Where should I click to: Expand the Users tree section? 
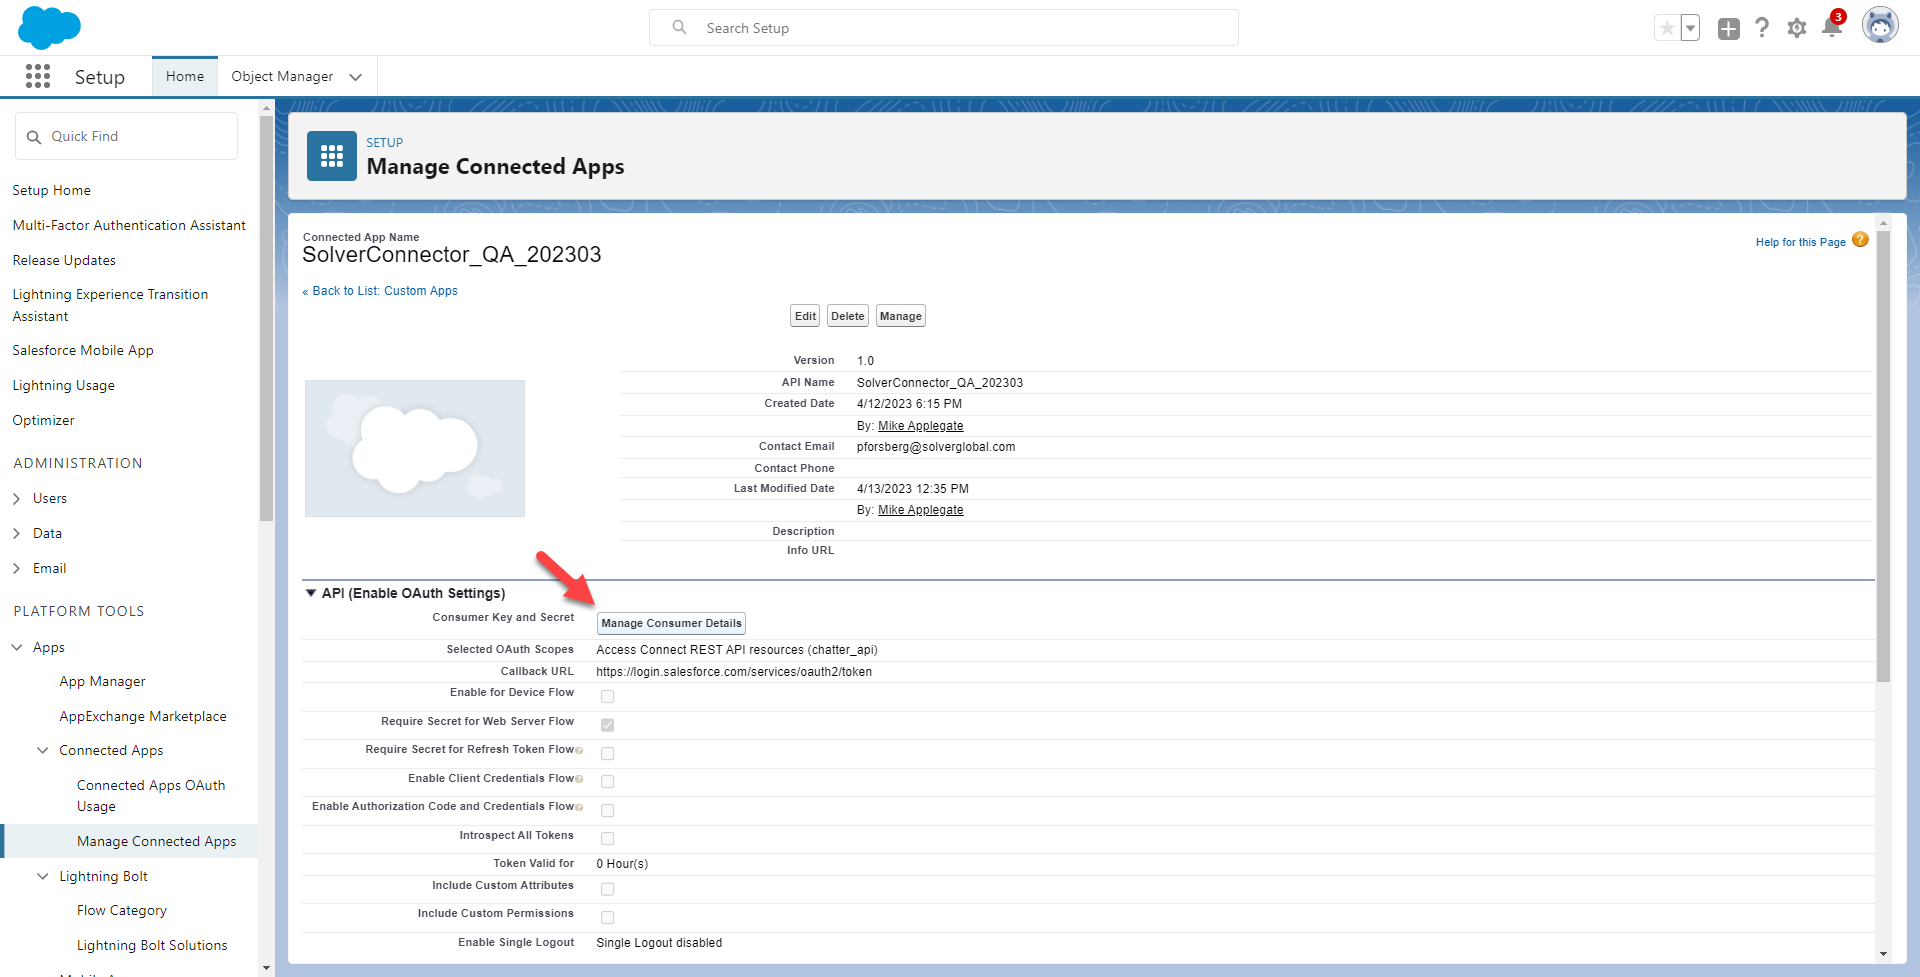coord(17,498)
